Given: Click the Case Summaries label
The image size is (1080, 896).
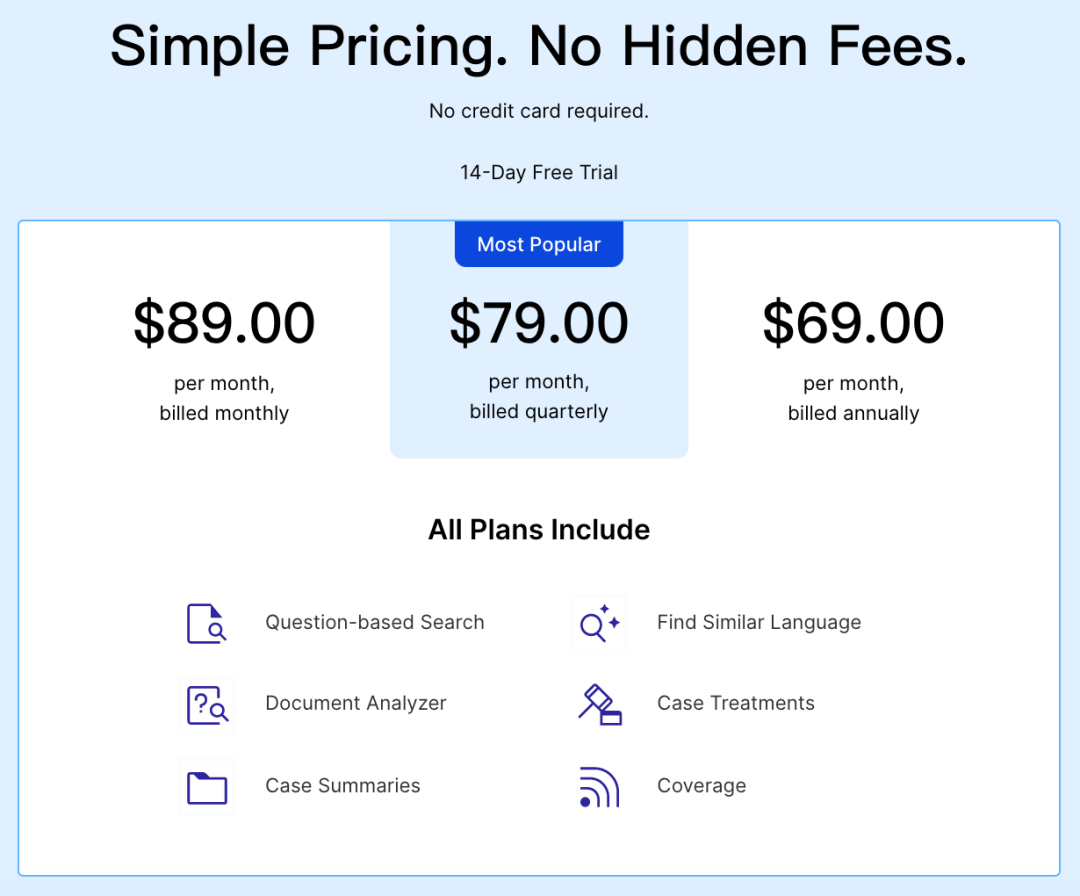Looking at the screenshot, I should pyautogui.click(x=343, y=786).
